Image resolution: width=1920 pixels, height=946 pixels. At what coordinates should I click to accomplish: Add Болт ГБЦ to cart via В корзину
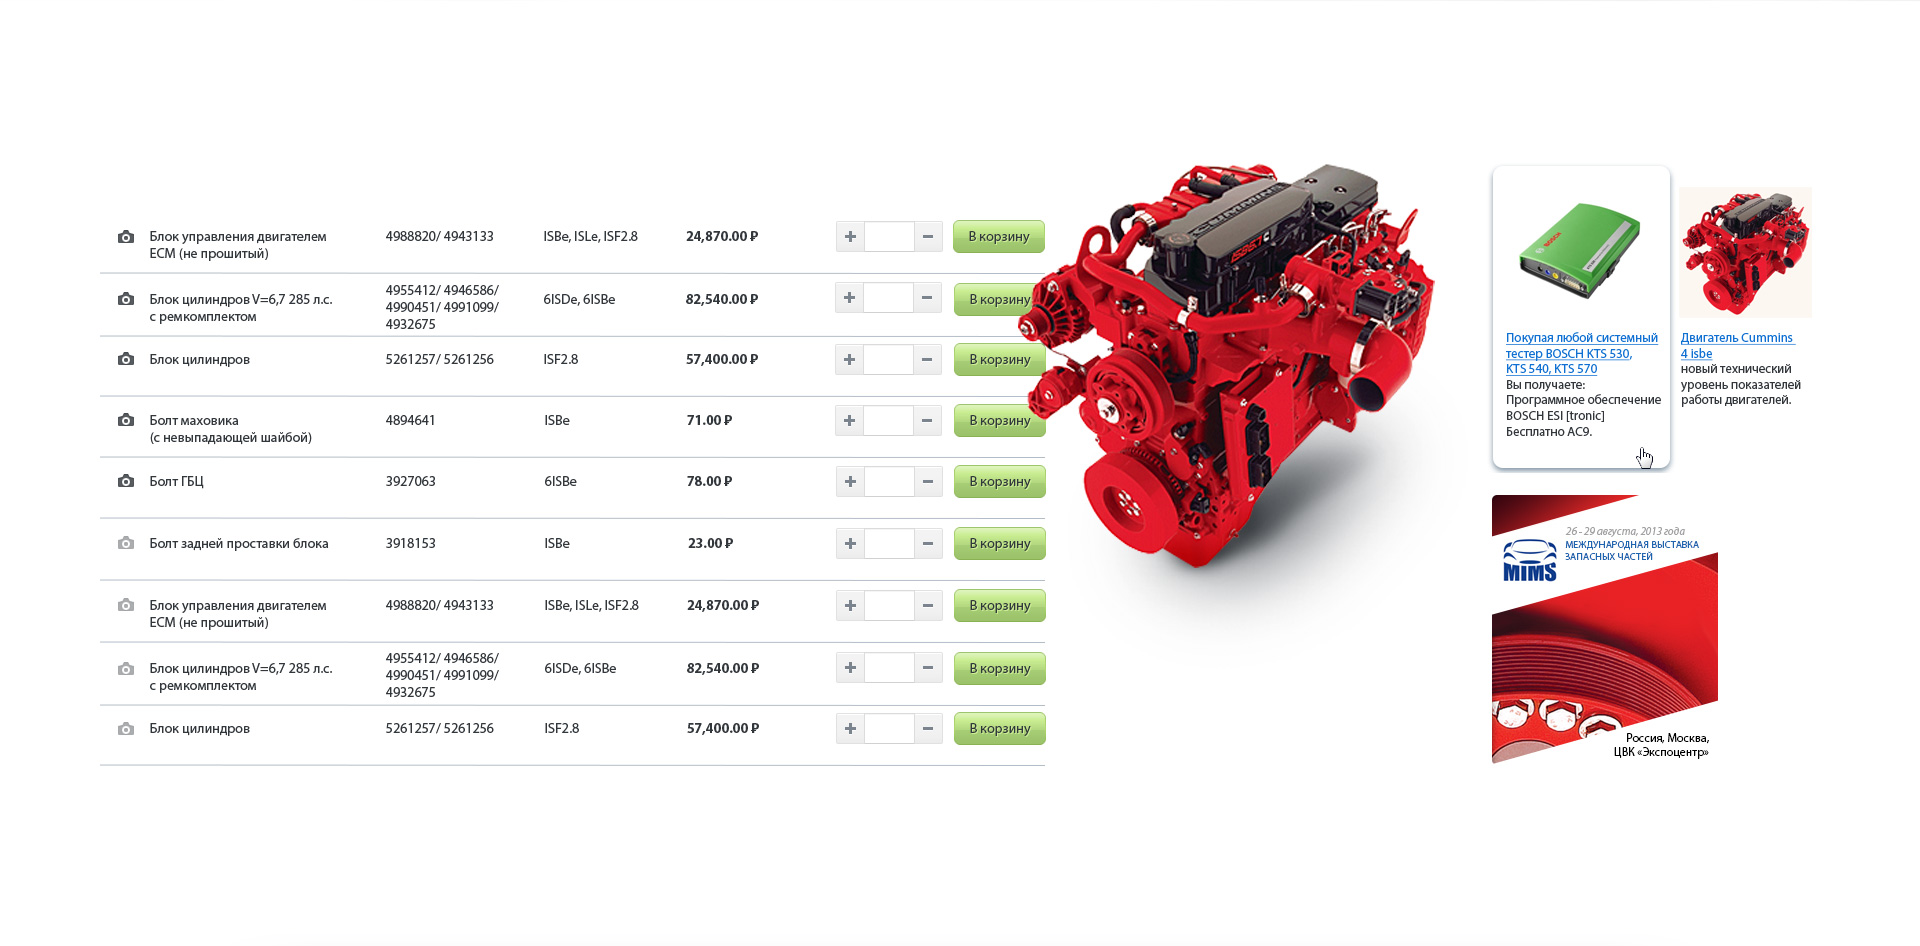click(x=999, y=481)
